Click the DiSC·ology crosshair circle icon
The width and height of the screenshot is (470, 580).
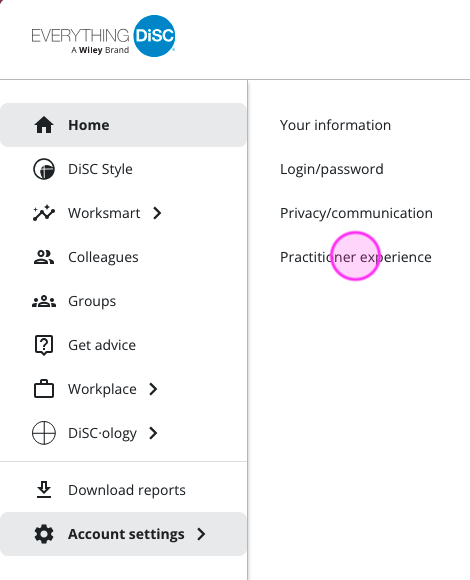point(44,433)
